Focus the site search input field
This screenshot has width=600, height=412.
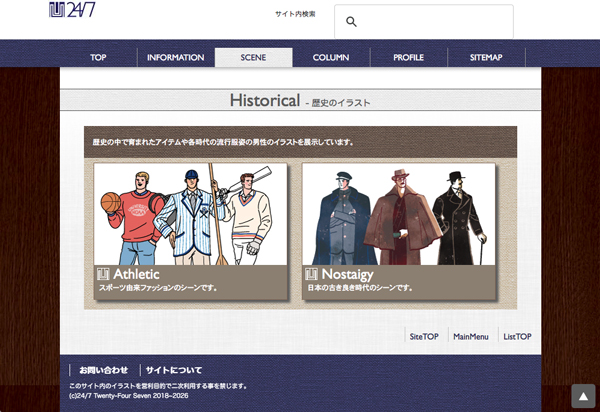(x=424, y=22)
